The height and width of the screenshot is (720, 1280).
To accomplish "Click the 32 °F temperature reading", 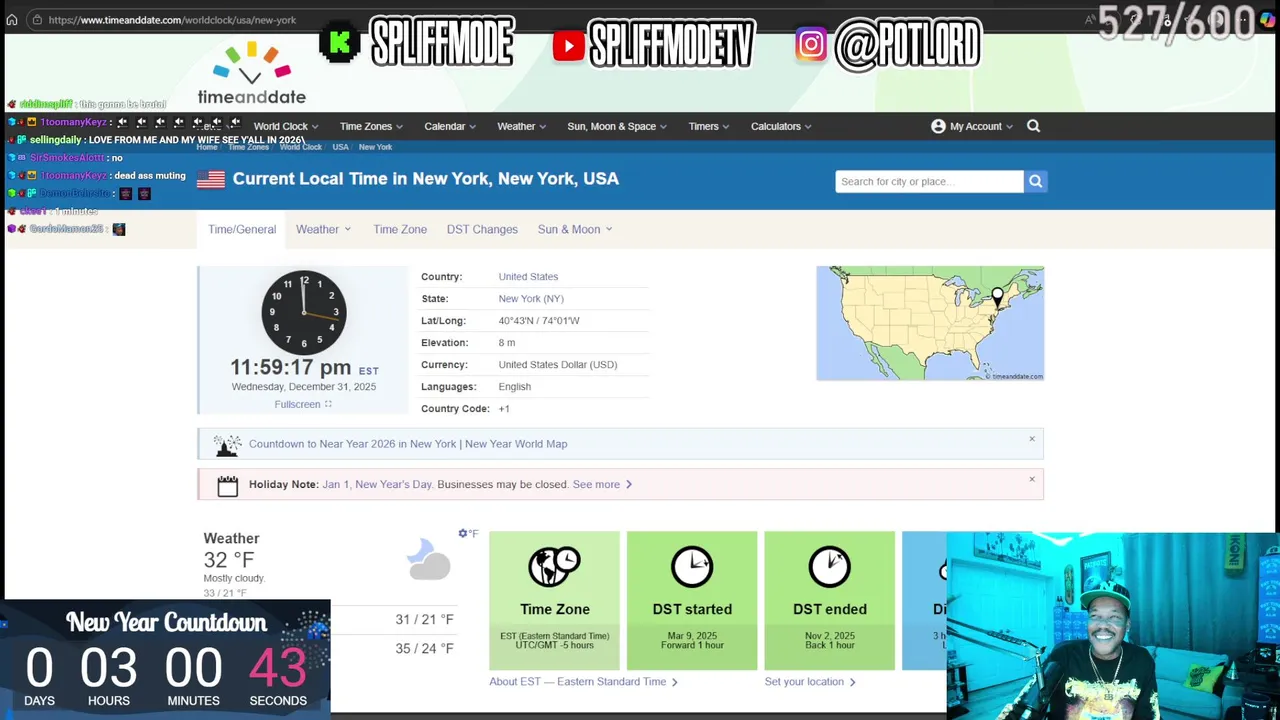I will pyautogui.click(x=229, y=560).
